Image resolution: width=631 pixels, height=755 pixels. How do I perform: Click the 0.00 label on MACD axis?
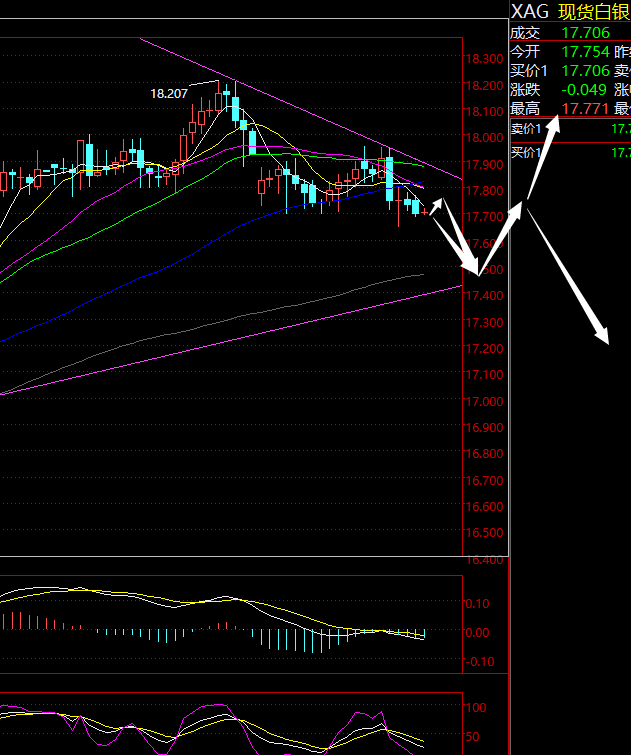[478, 633]
